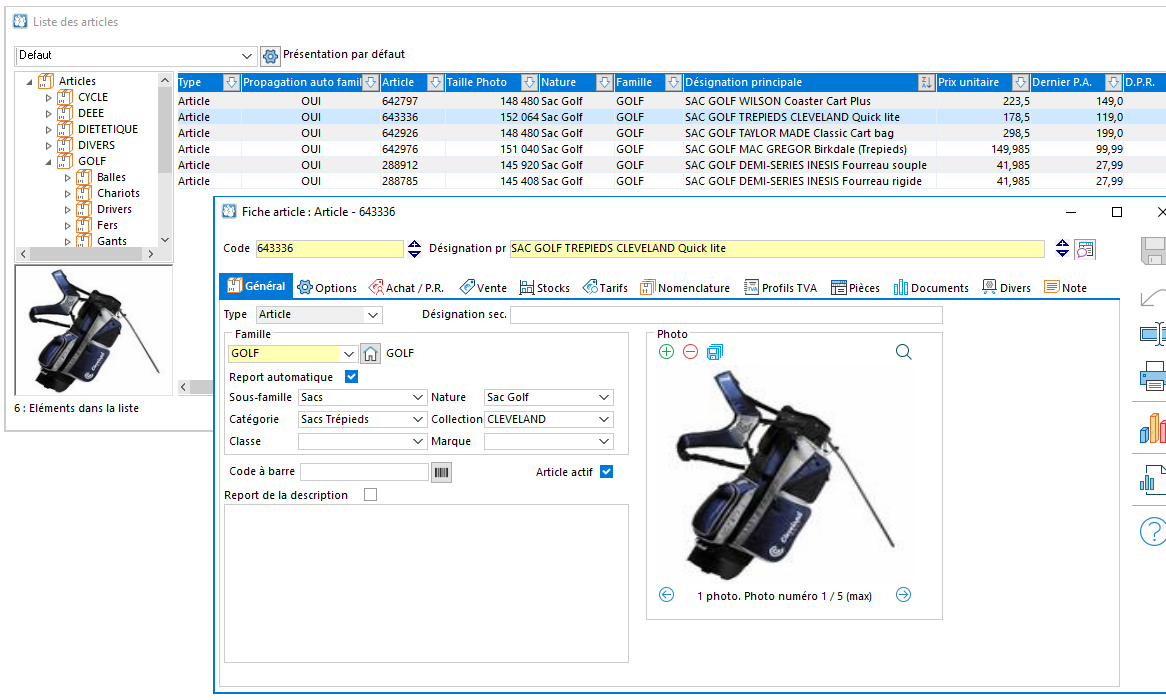Expand the CYCLE tree node
This screenshot has height=700, width=1166.
pos(48,97)
